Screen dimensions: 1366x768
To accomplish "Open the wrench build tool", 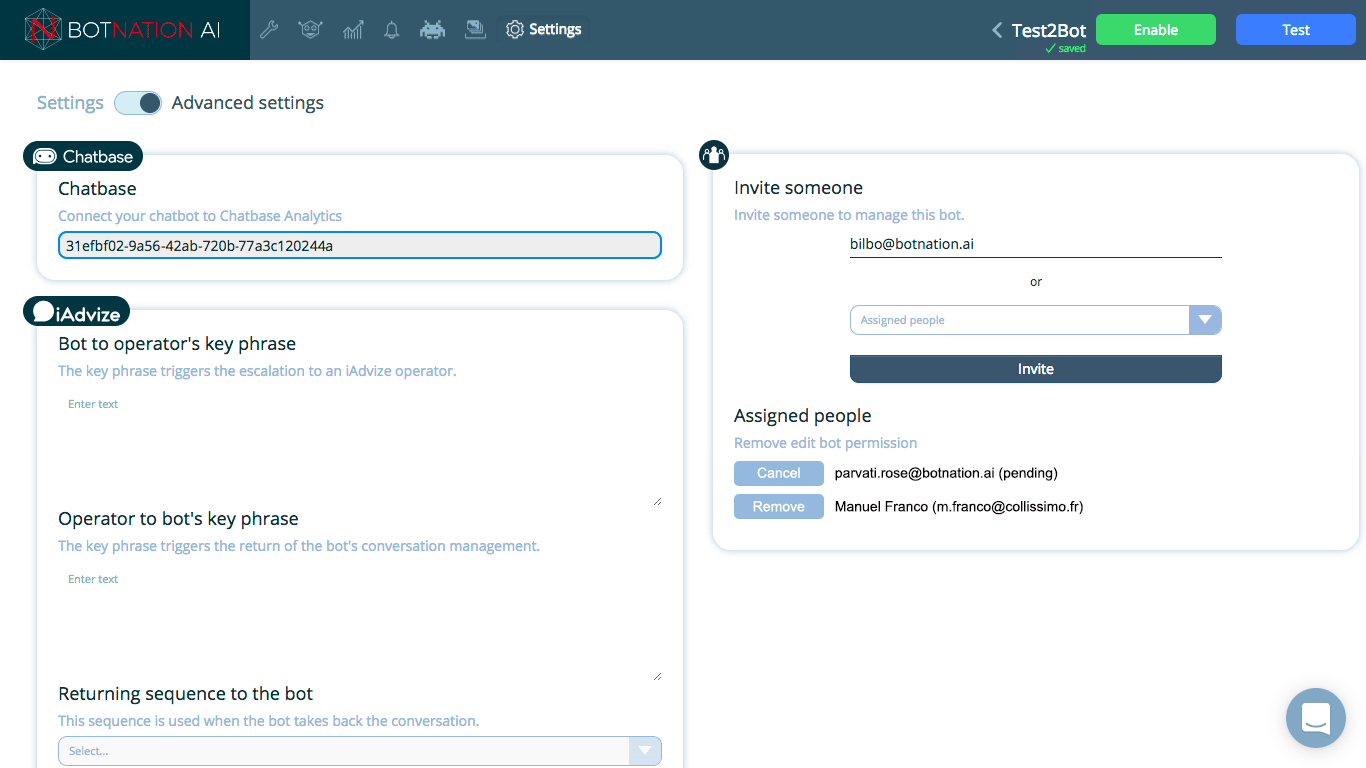I will (x=269, y=30).
